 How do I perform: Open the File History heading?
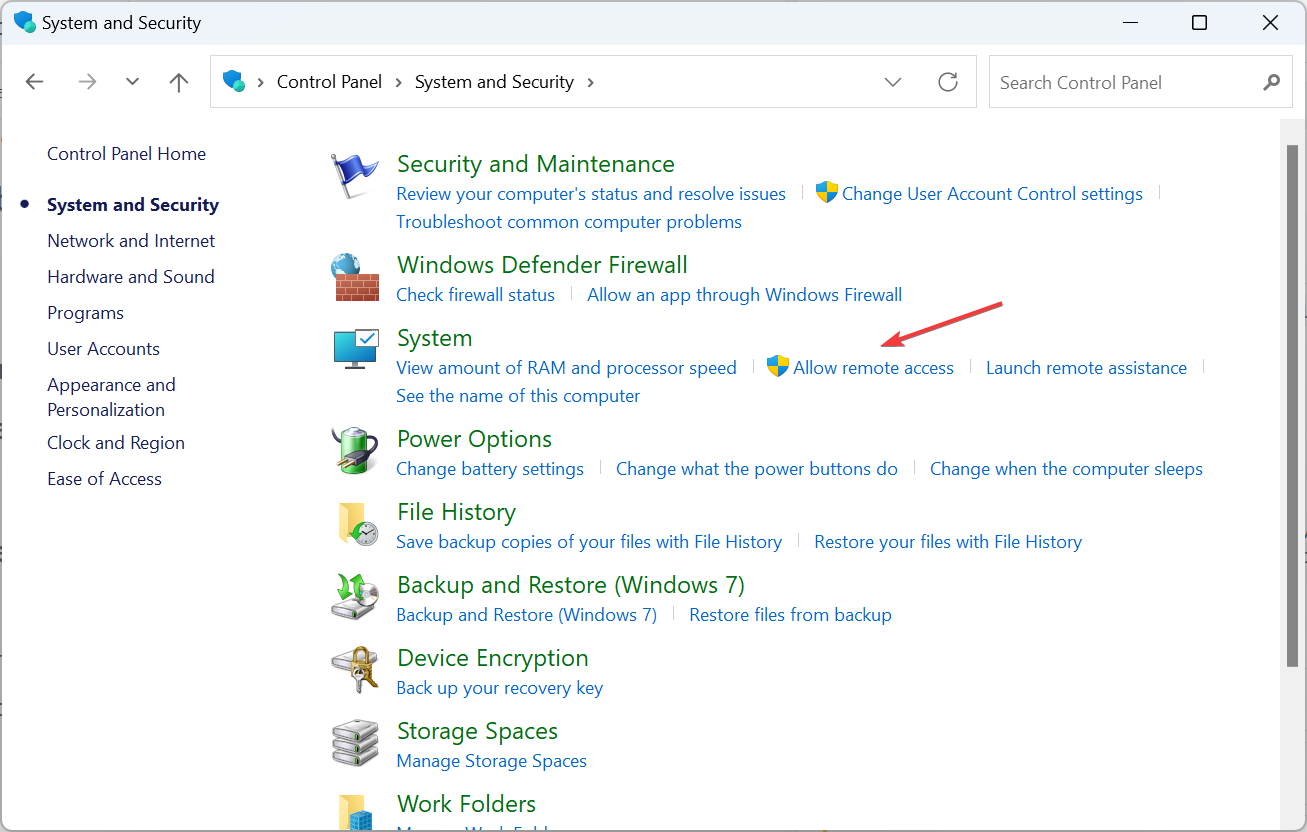pos(456,512)
